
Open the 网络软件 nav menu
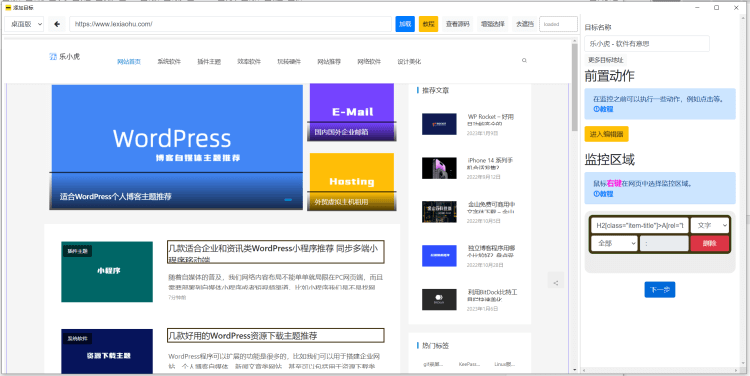click(369, 62)
